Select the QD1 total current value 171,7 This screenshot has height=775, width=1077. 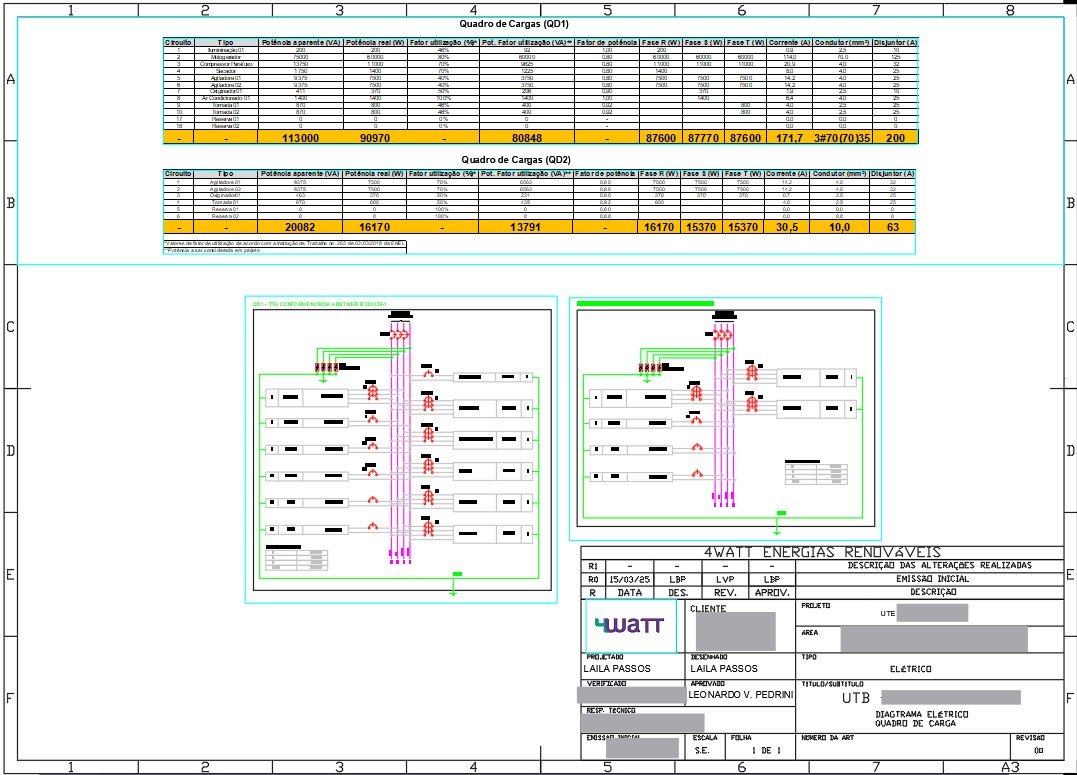(x=789, y=138)
